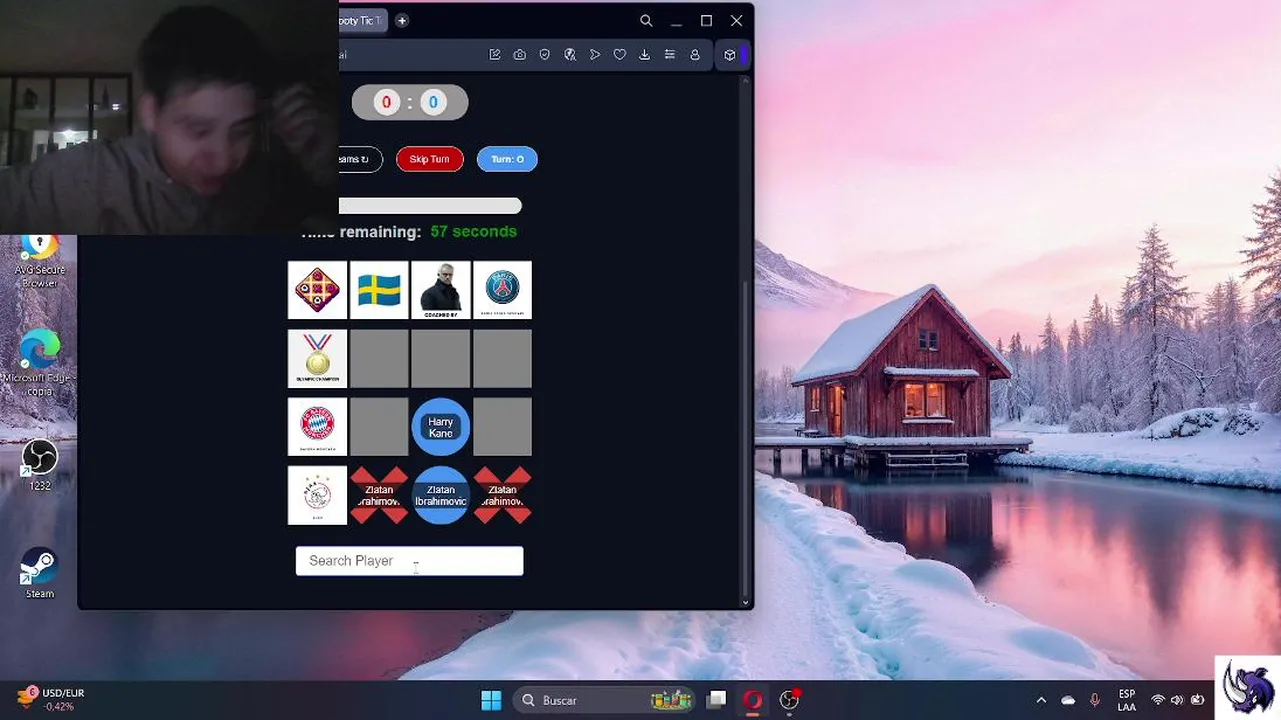This screenshot has width=1281, height=720.
Task: Select empty cell Olympic champion and manager
Action: (x=441, y=358)
